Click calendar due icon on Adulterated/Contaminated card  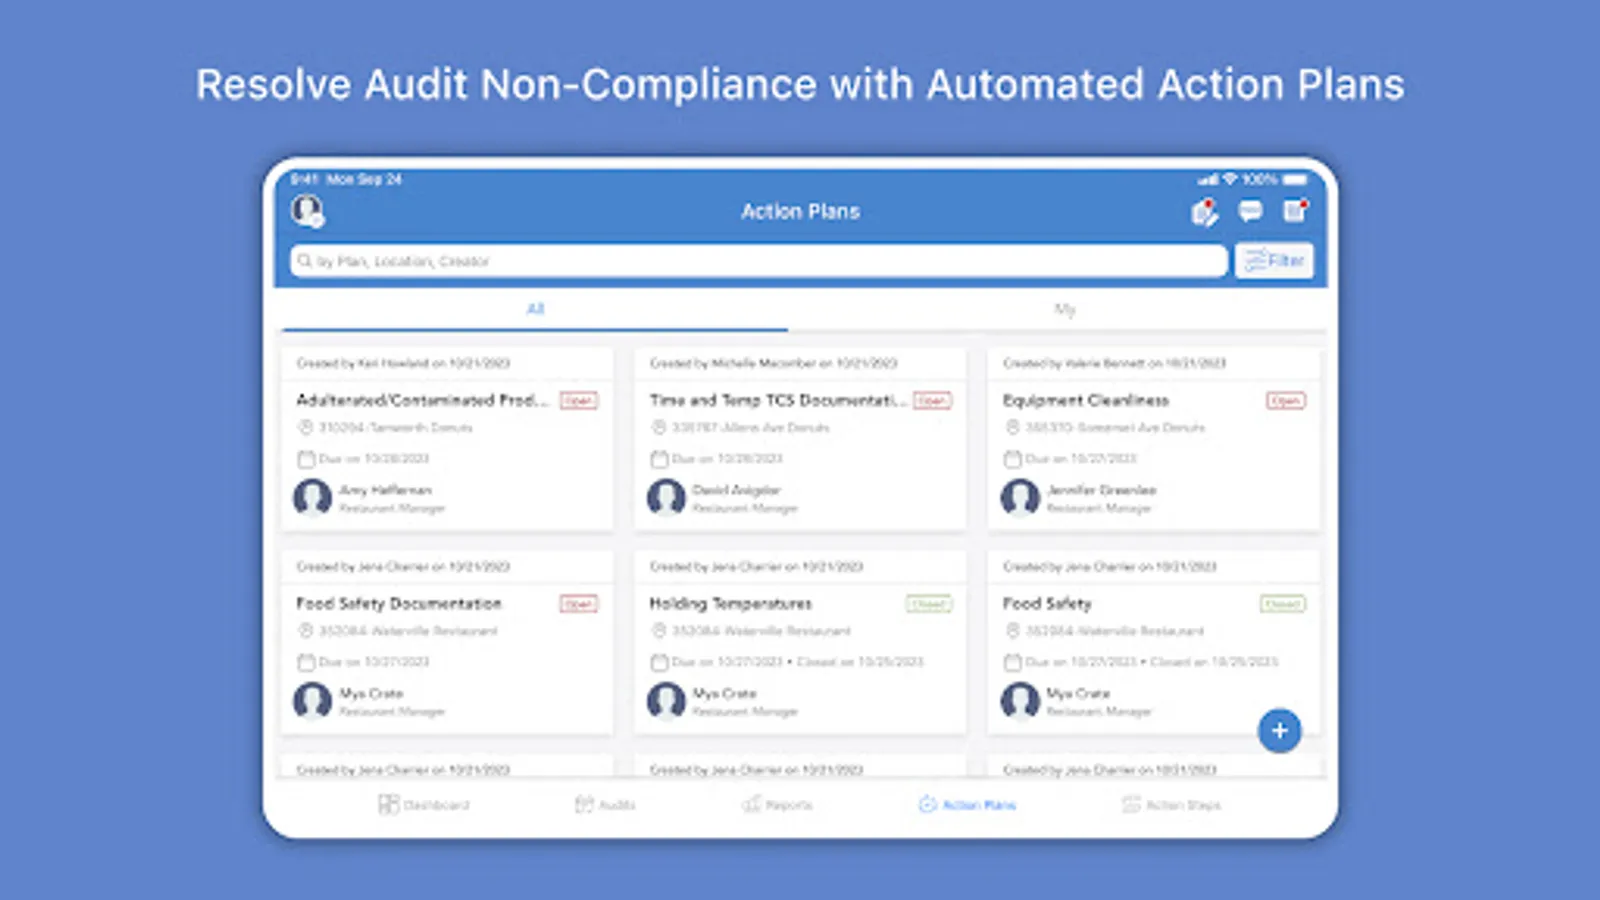click(x=306, y=459)
